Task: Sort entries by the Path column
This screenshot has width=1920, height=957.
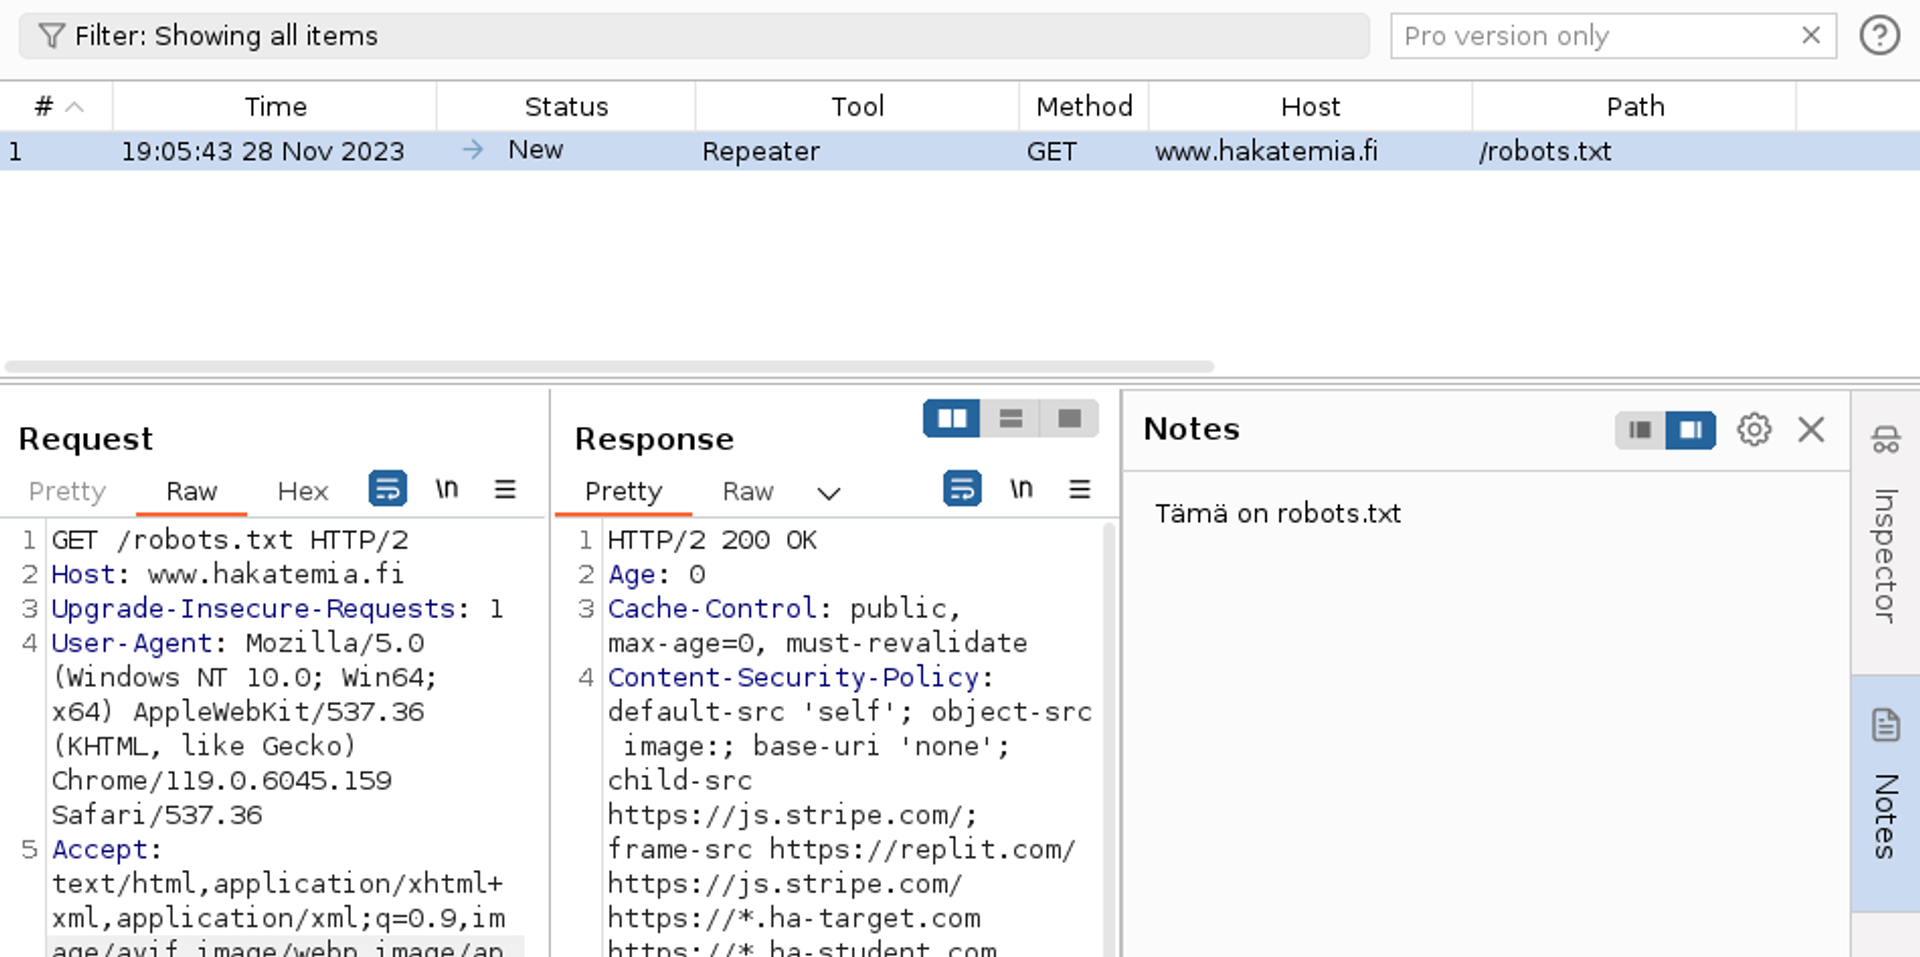Action: (1635, 106)
